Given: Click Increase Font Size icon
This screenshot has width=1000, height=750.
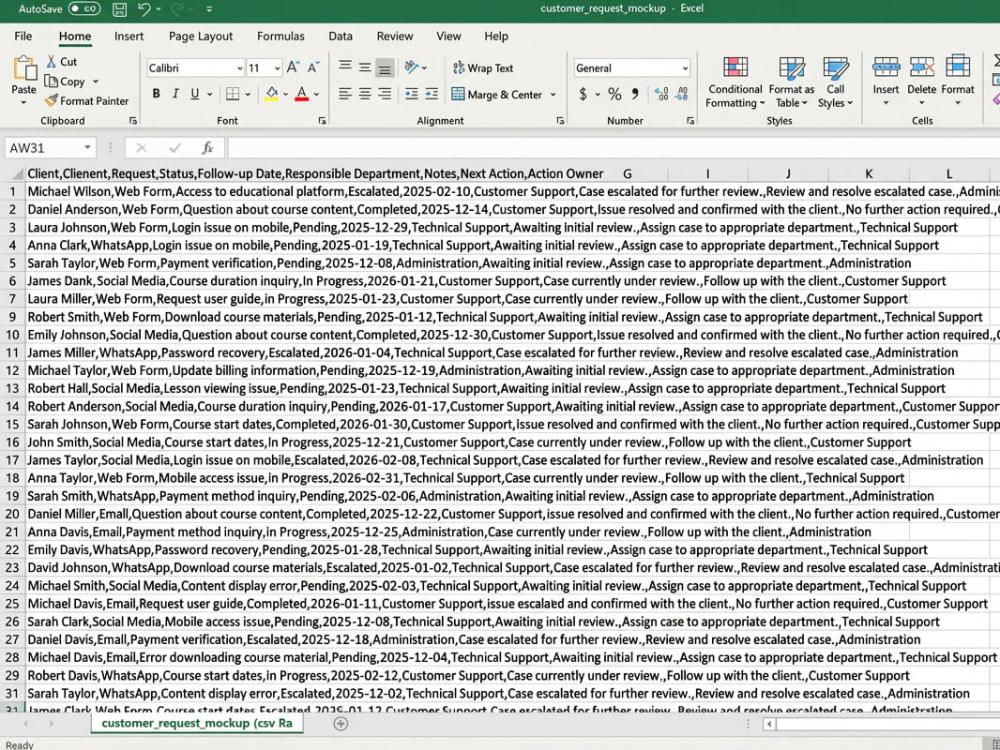Looking at the screenshot, I should coord(293,67).
